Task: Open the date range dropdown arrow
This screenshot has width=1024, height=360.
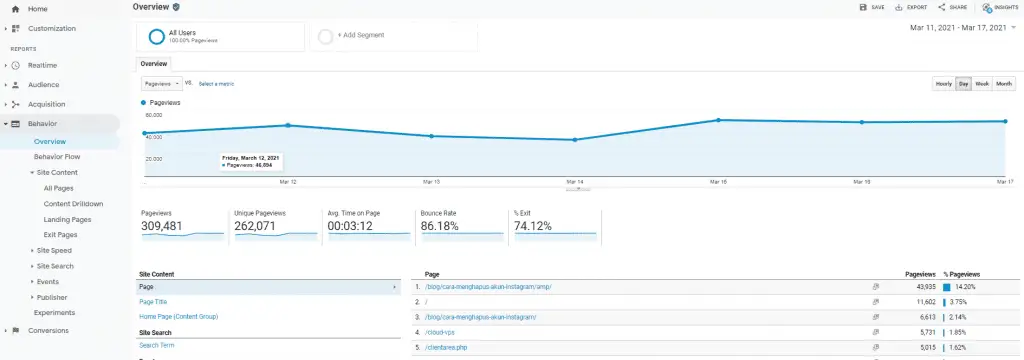Action: pos(1014,28)
